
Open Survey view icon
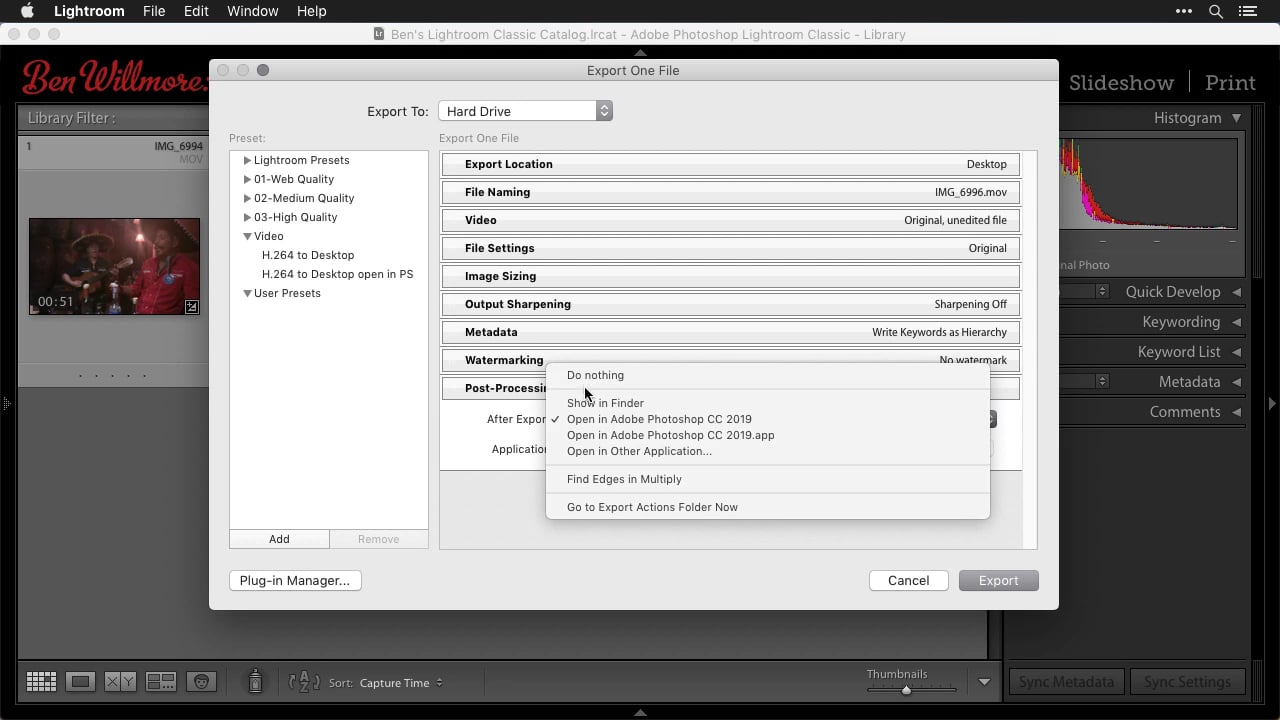pos(161,682)
